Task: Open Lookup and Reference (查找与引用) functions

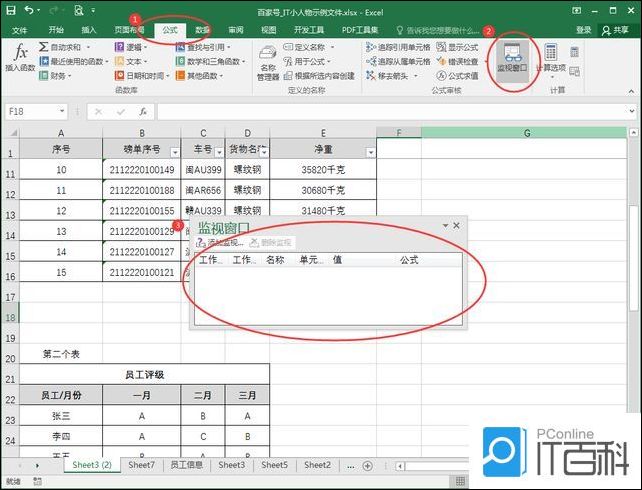Action: (x=203, y=47)
